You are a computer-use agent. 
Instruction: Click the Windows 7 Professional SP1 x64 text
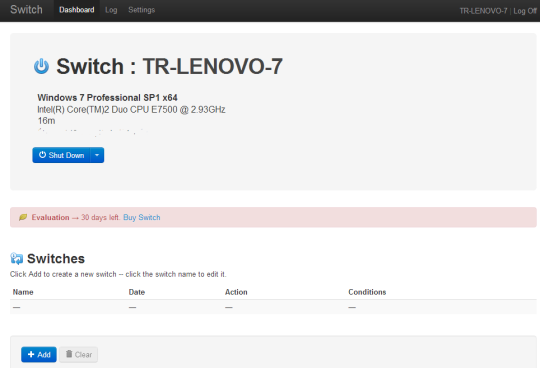point(107,98)
